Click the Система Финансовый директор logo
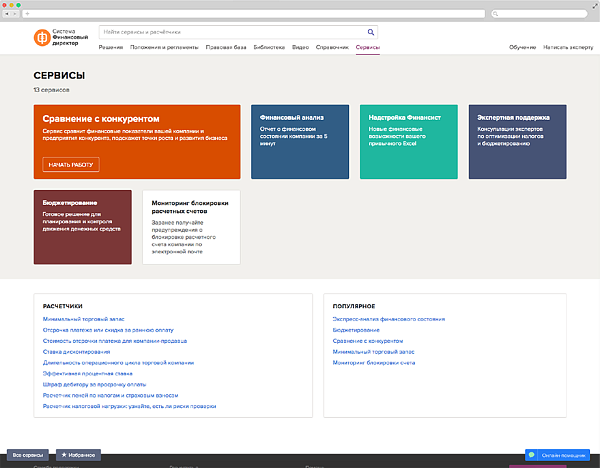This screenshot has width=600, height=468. point(61,37)
